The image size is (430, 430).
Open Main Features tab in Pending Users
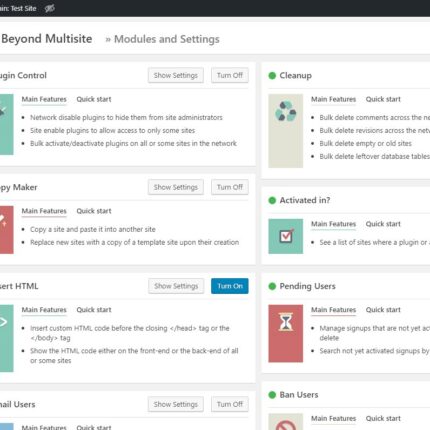point(333,310)
